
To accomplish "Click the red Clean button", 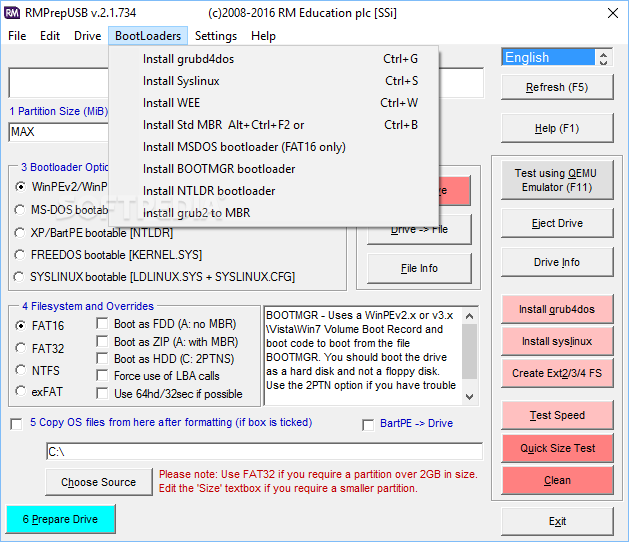I will 557,480.
